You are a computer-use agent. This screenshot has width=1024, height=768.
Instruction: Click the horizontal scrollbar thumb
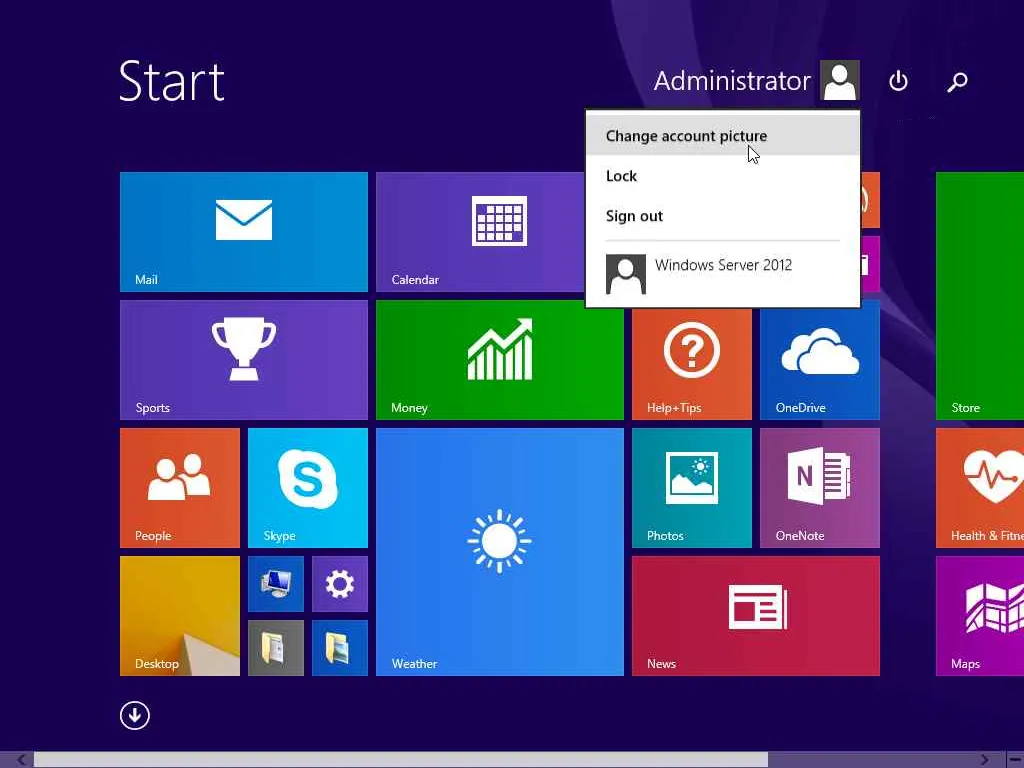pyautogui.click(x=400, y=760)
